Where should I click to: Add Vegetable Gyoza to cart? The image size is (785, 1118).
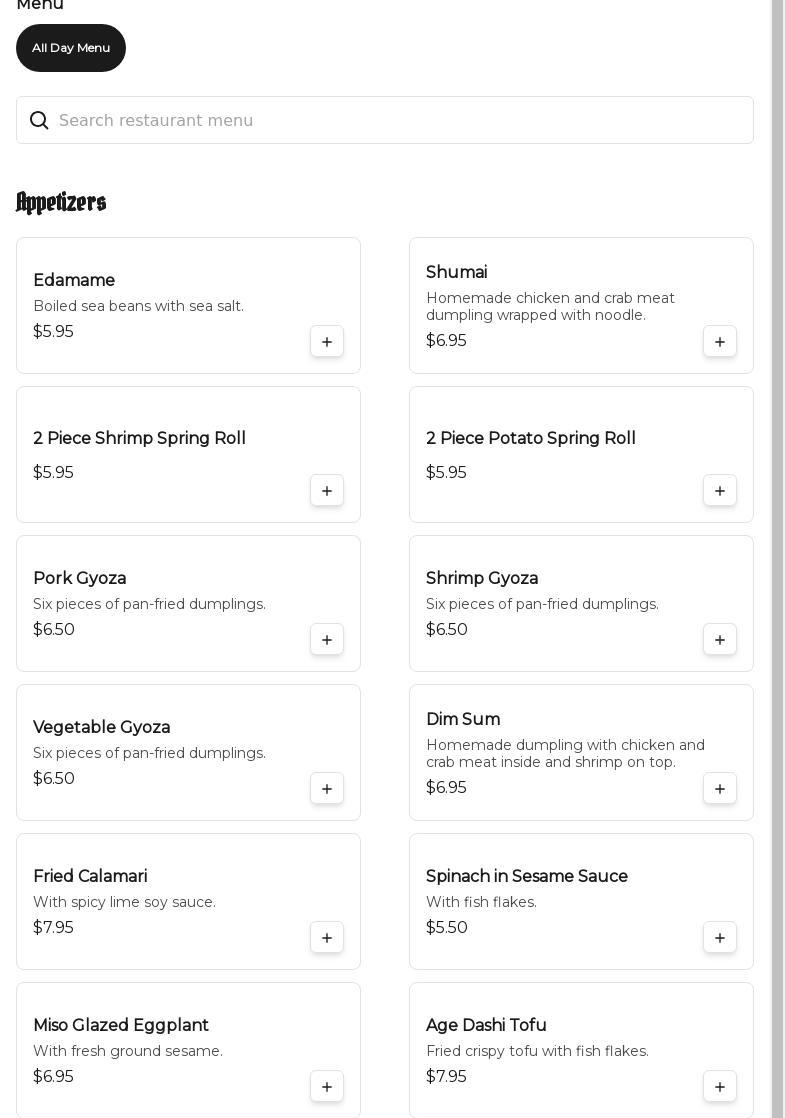click(327, 789)
